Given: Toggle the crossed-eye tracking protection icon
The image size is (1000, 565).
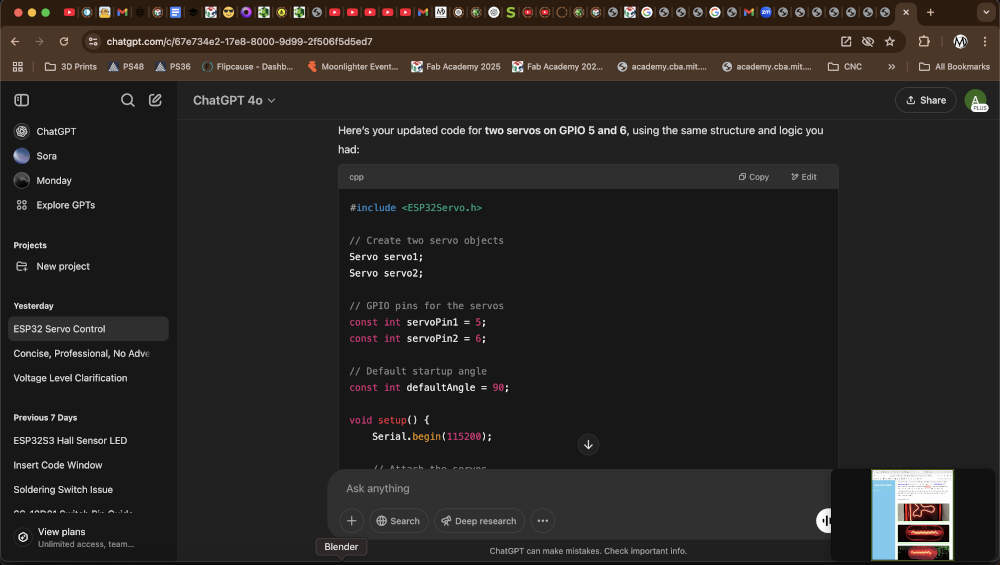Looking at the screenshot, I should pyautogui.click(x=867, y=41).
